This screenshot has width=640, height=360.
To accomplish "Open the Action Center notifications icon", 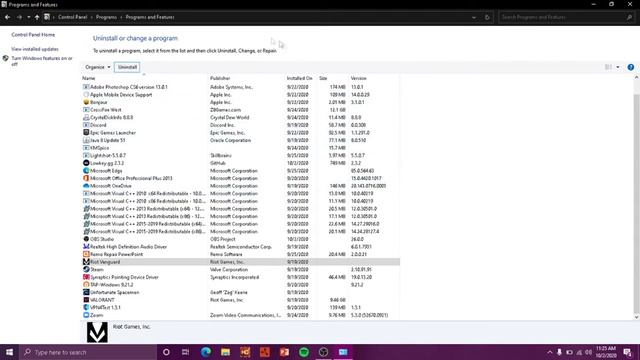I will [x=627, y=352].
